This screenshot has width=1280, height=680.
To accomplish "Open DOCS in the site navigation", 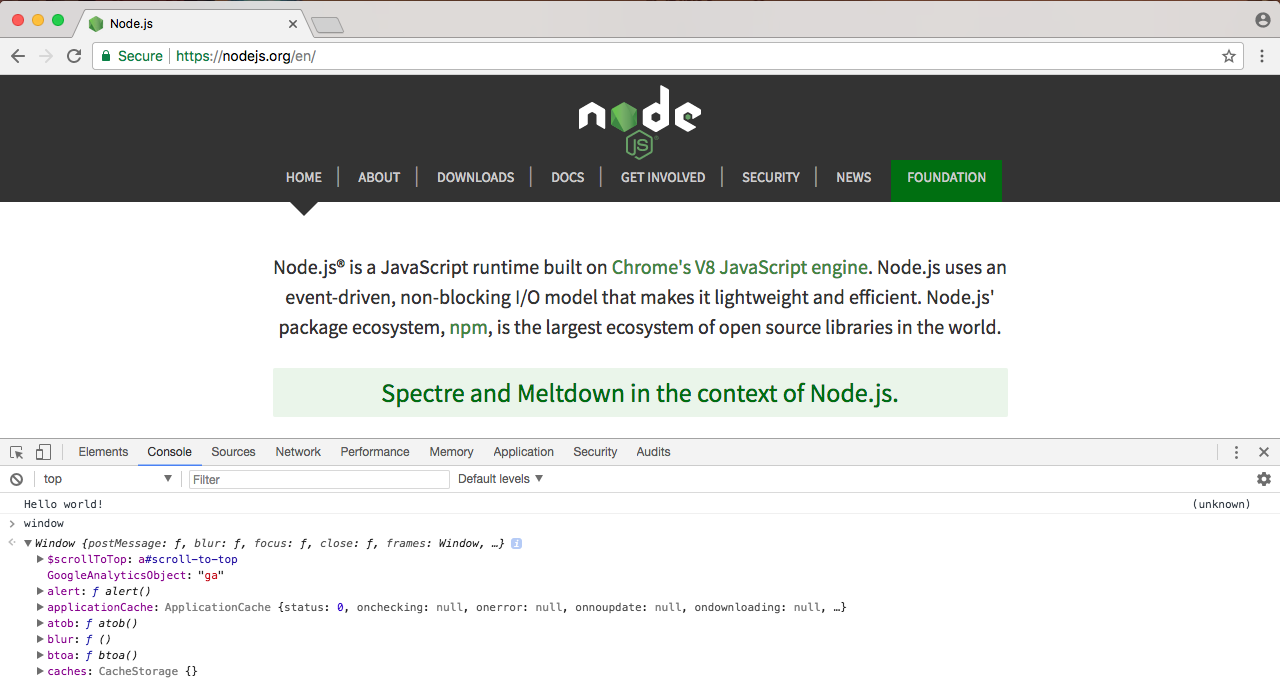I will [567, 177].
